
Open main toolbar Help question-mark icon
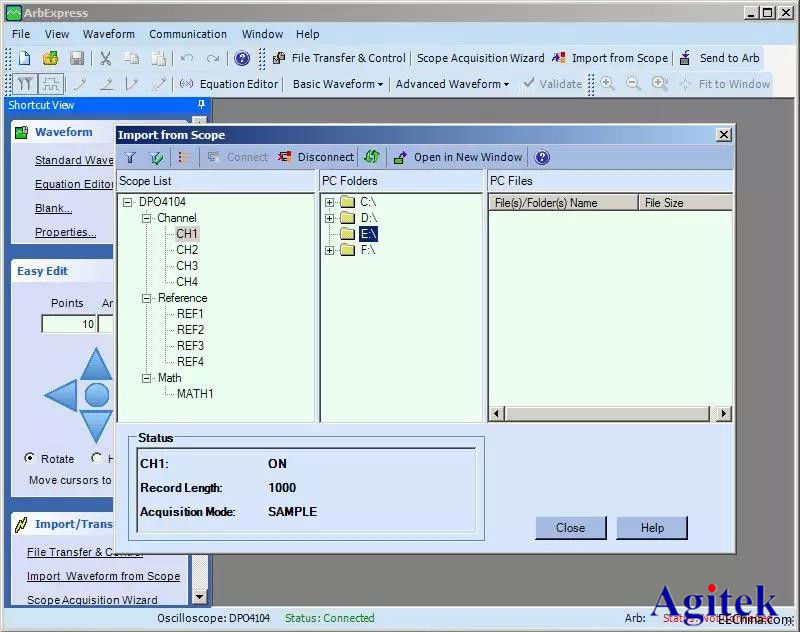tap(242, 58)
